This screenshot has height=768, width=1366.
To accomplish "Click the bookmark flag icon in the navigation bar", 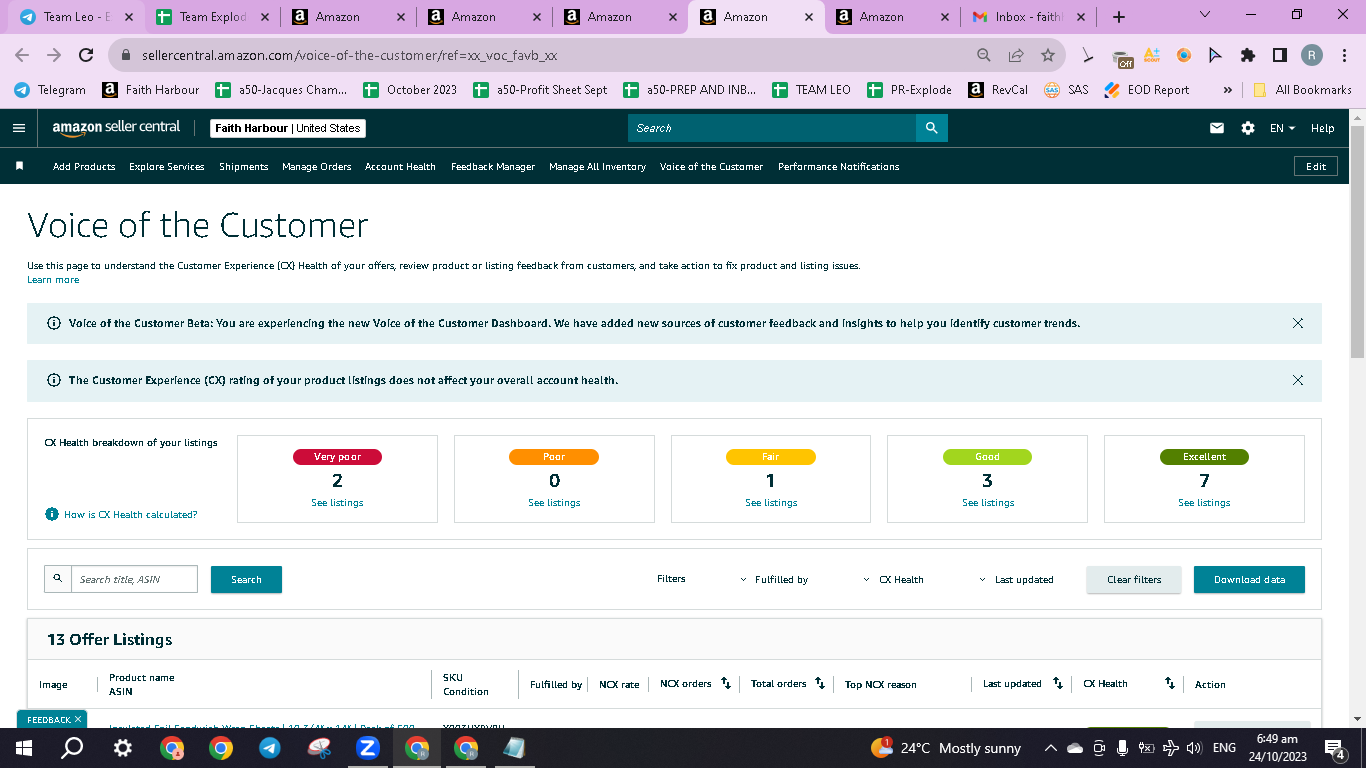I will (19, 166).
